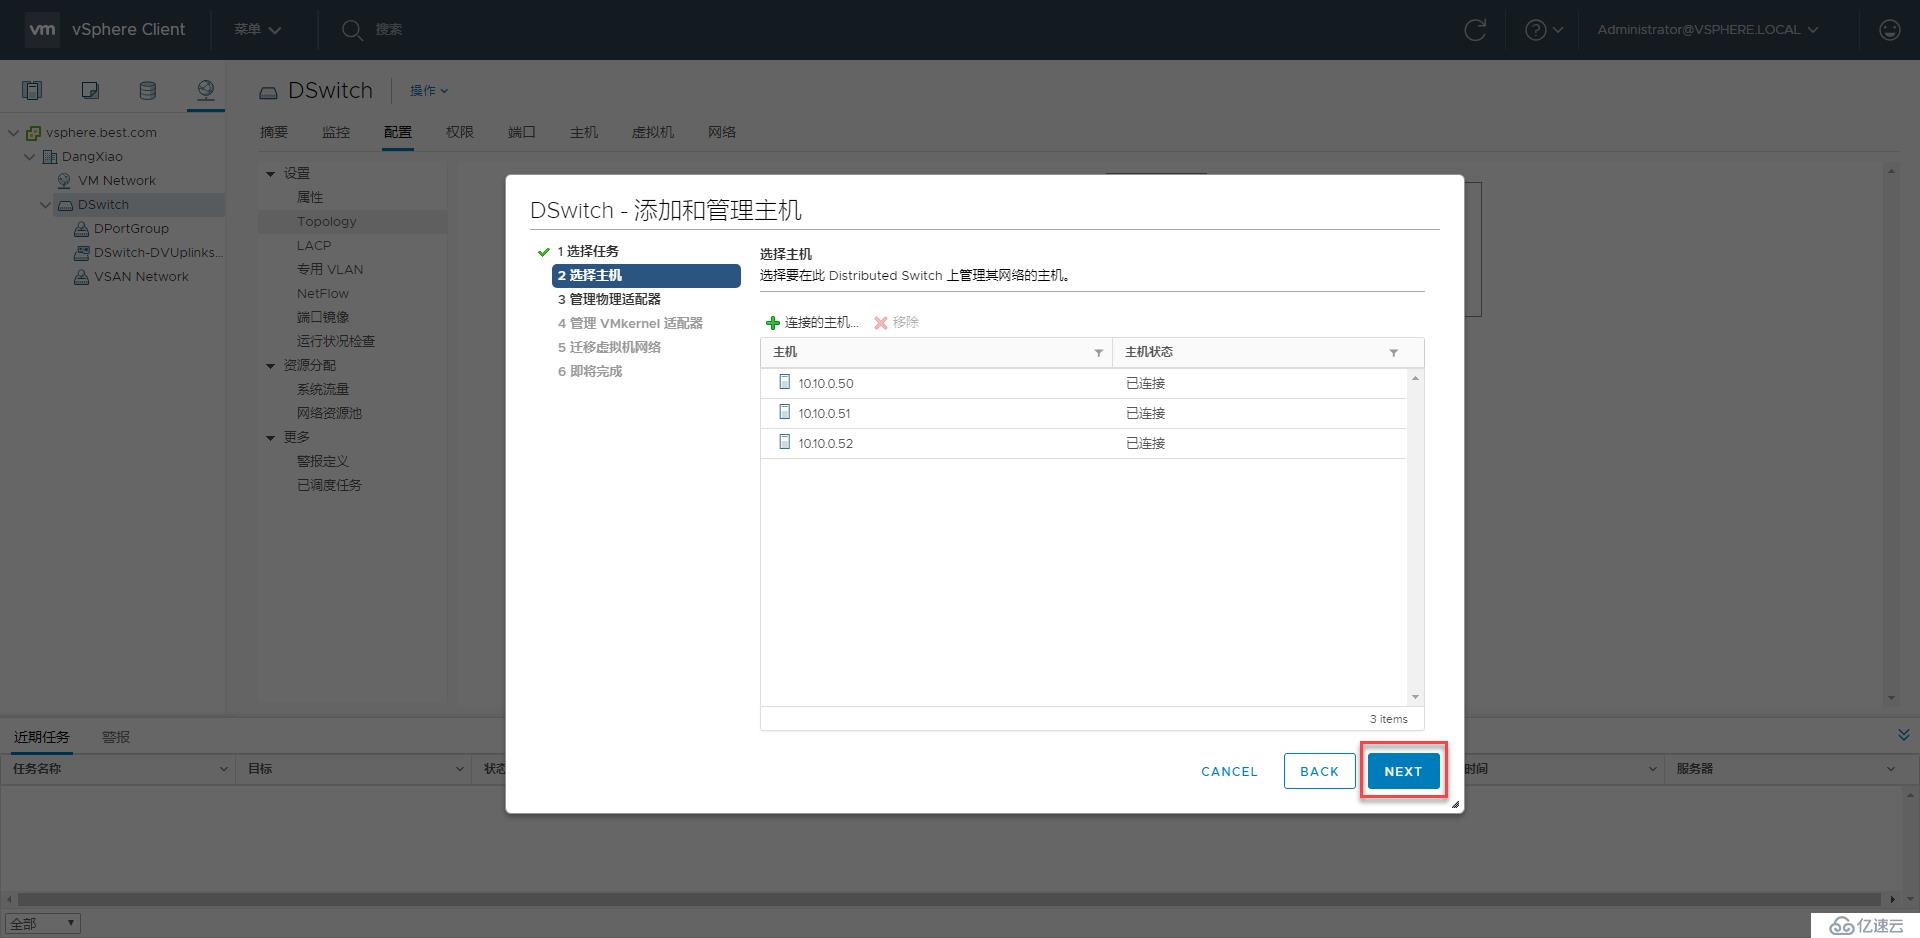Viewport: 1920px width, 938px height.
Task: Open filter for 主机状态 column
Action: click(1393, 353)
